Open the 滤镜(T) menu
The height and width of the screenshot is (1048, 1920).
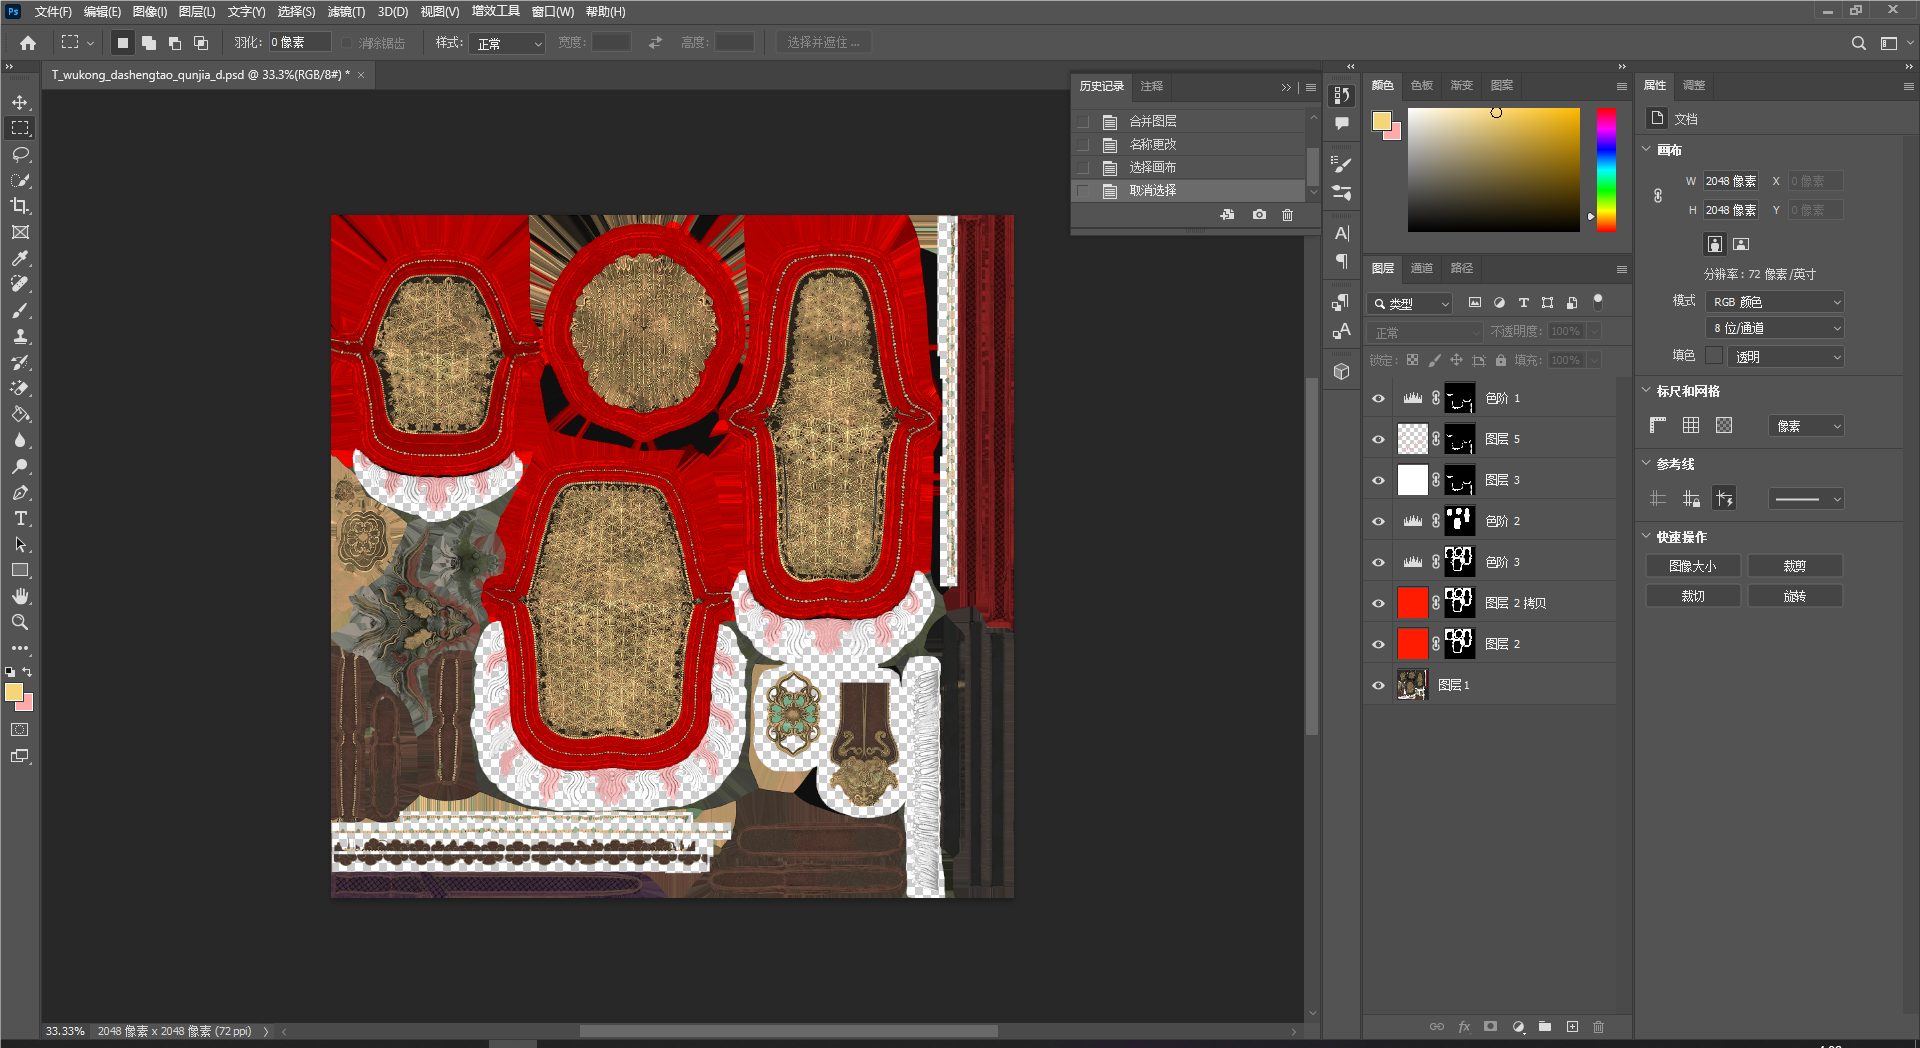[x=346, y=12]
